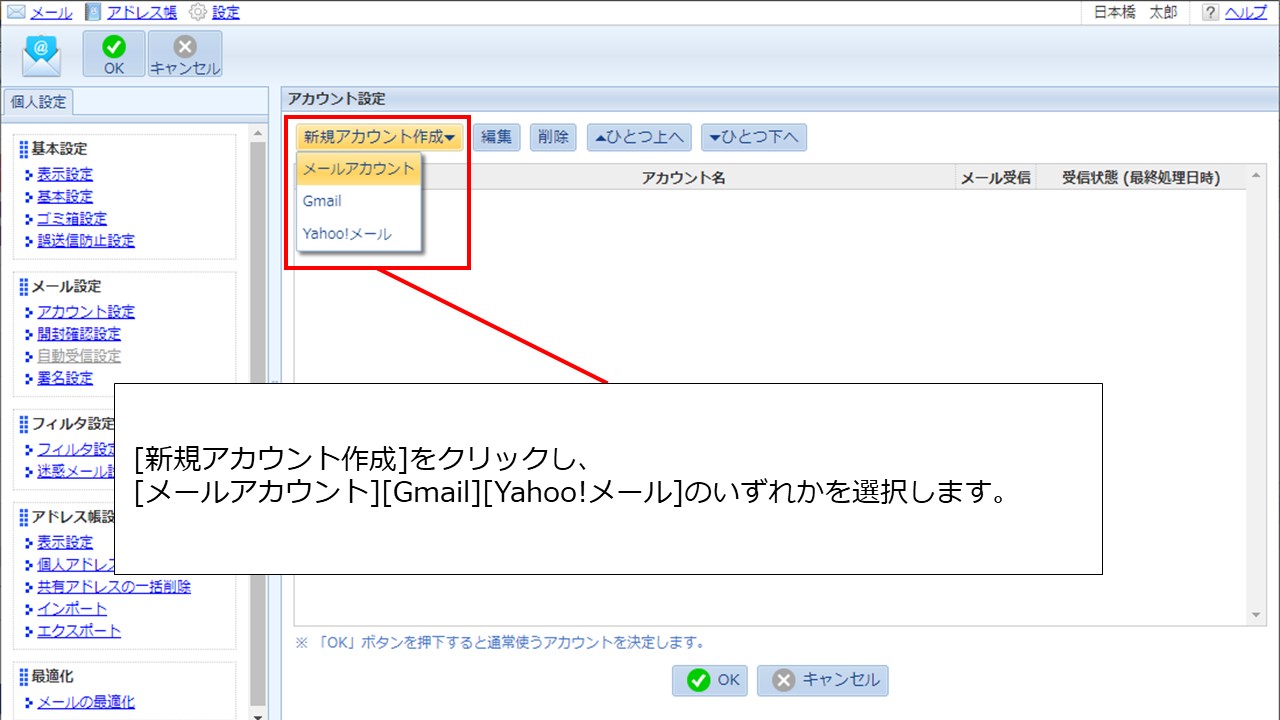Click the アカウント名 column header
This screenshot has height=720, width=1280.
tap(684, 177)
